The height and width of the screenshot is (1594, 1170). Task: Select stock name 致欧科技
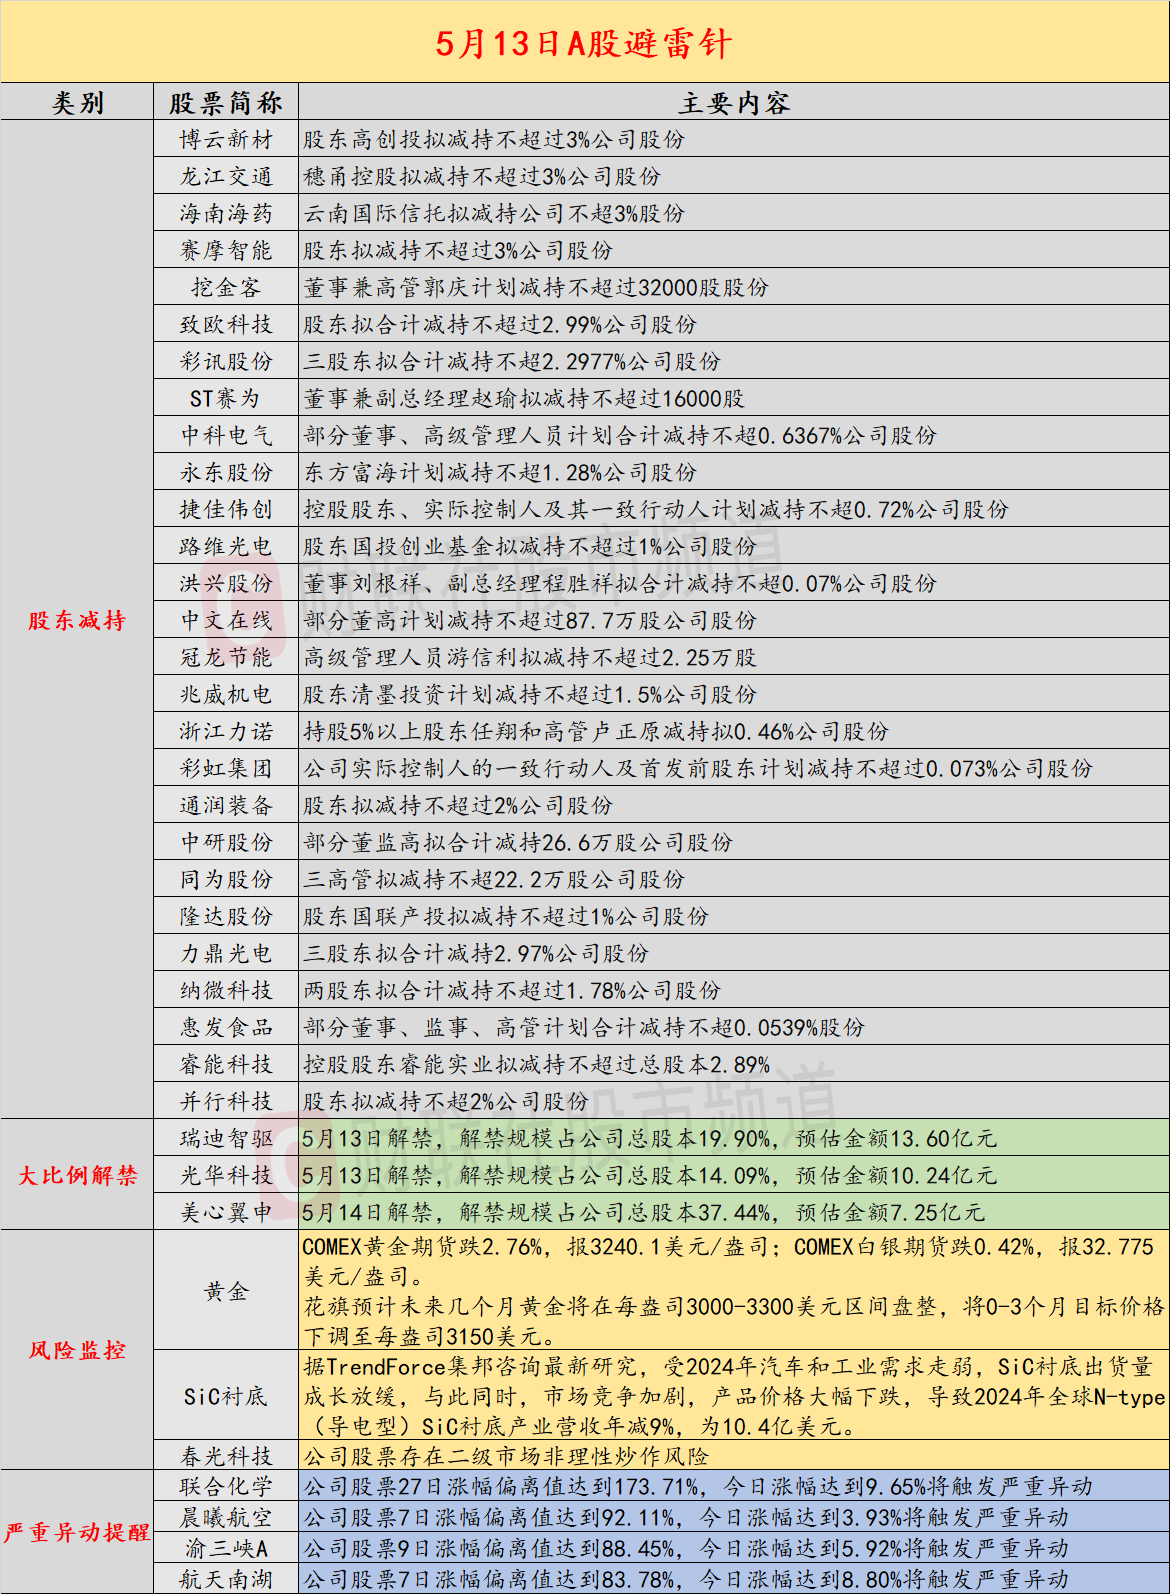(x=226, y=324)
